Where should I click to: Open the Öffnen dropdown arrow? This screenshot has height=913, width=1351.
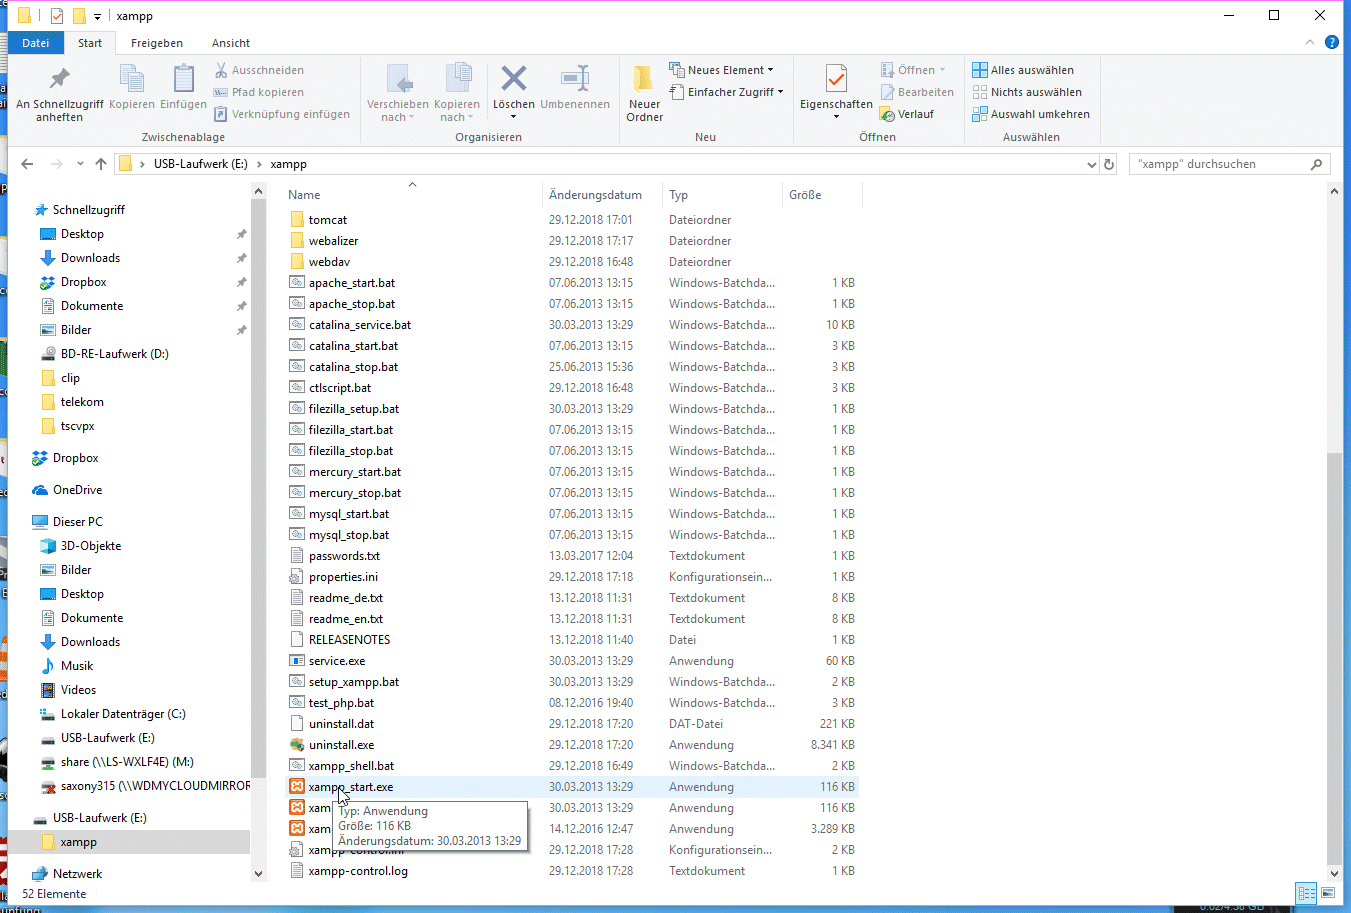tap(943, 70)
